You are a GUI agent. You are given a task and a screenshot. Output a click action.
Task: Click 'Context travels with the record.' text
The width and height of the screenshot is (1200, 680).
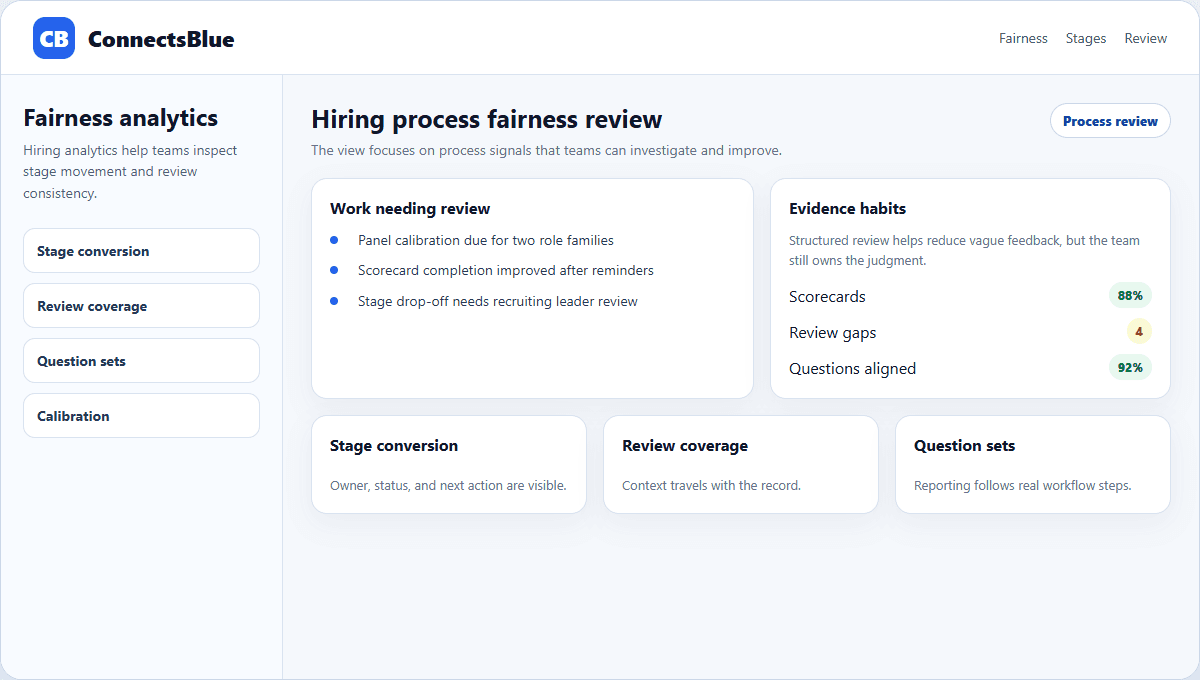coord(711,486)
